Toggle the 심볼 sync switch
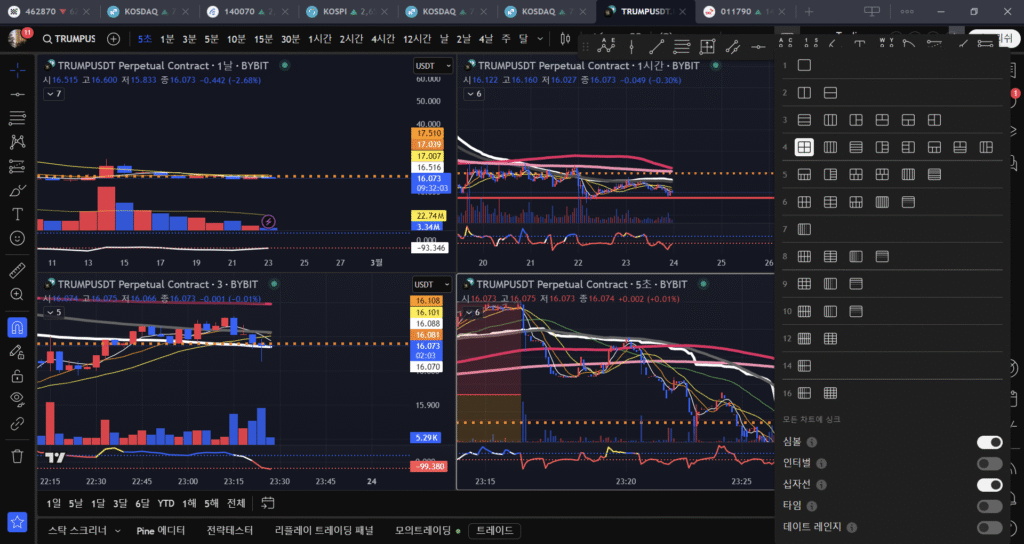The height and width of the screenshot is (544, 1024). click(x=989, y=442)
